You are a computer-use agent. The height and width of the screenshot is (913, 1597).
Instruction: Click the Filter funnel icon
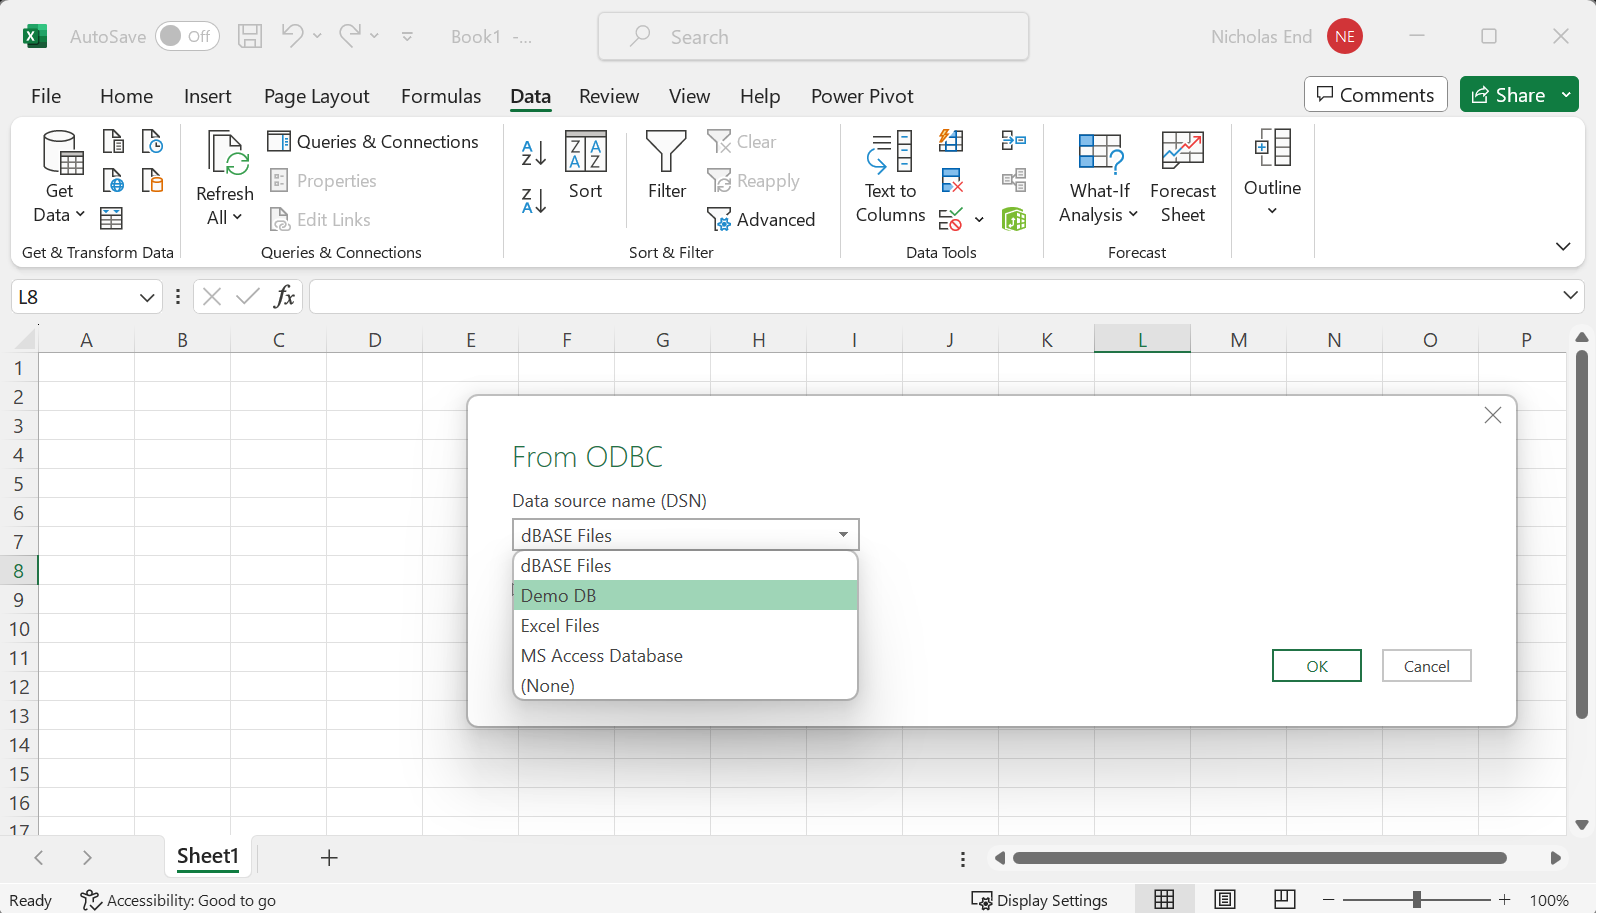(x=666, y=154)
